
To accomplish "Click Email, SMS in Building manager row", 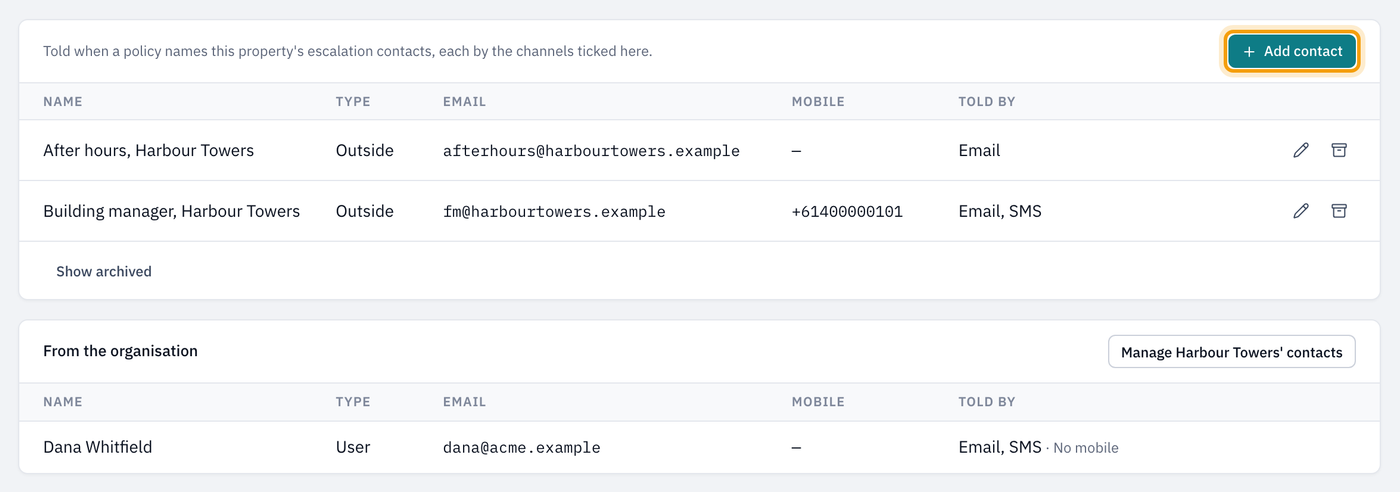I will tap(1000, 211).
